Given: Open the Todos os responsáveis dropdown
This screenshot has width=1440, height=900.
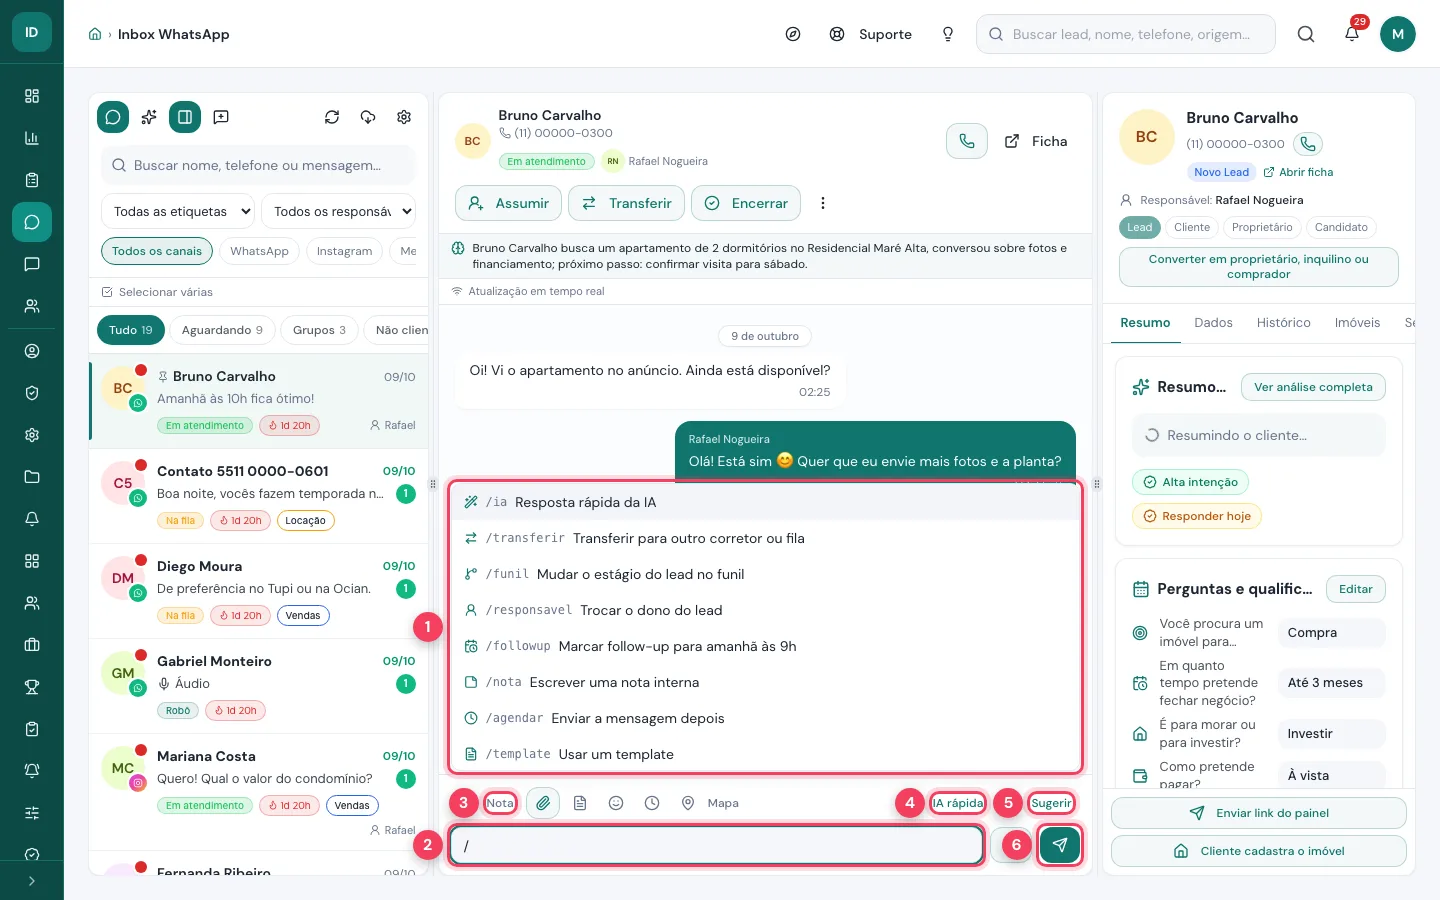Looking at the screenshot, I should (339, 211).
